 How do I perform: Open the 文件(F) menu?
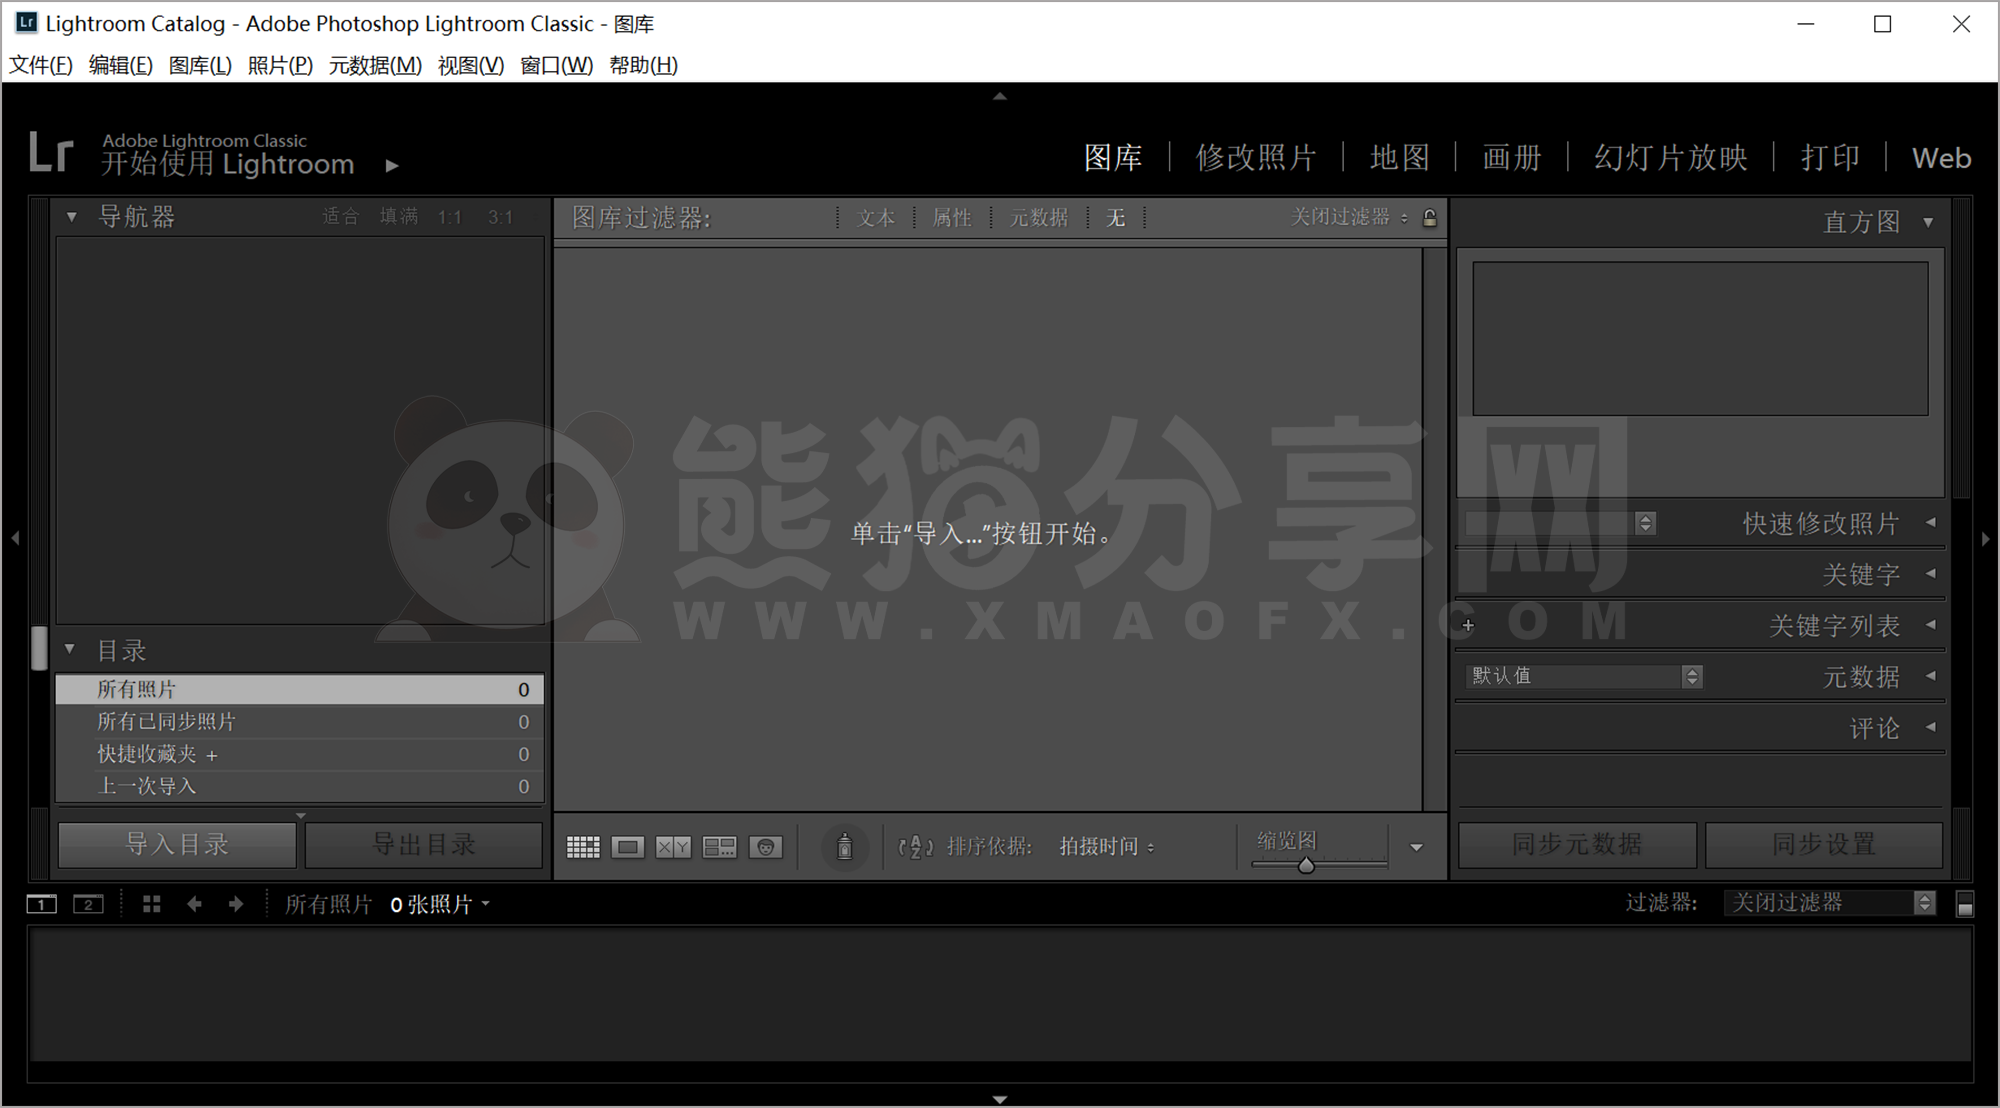pos(39,65)
